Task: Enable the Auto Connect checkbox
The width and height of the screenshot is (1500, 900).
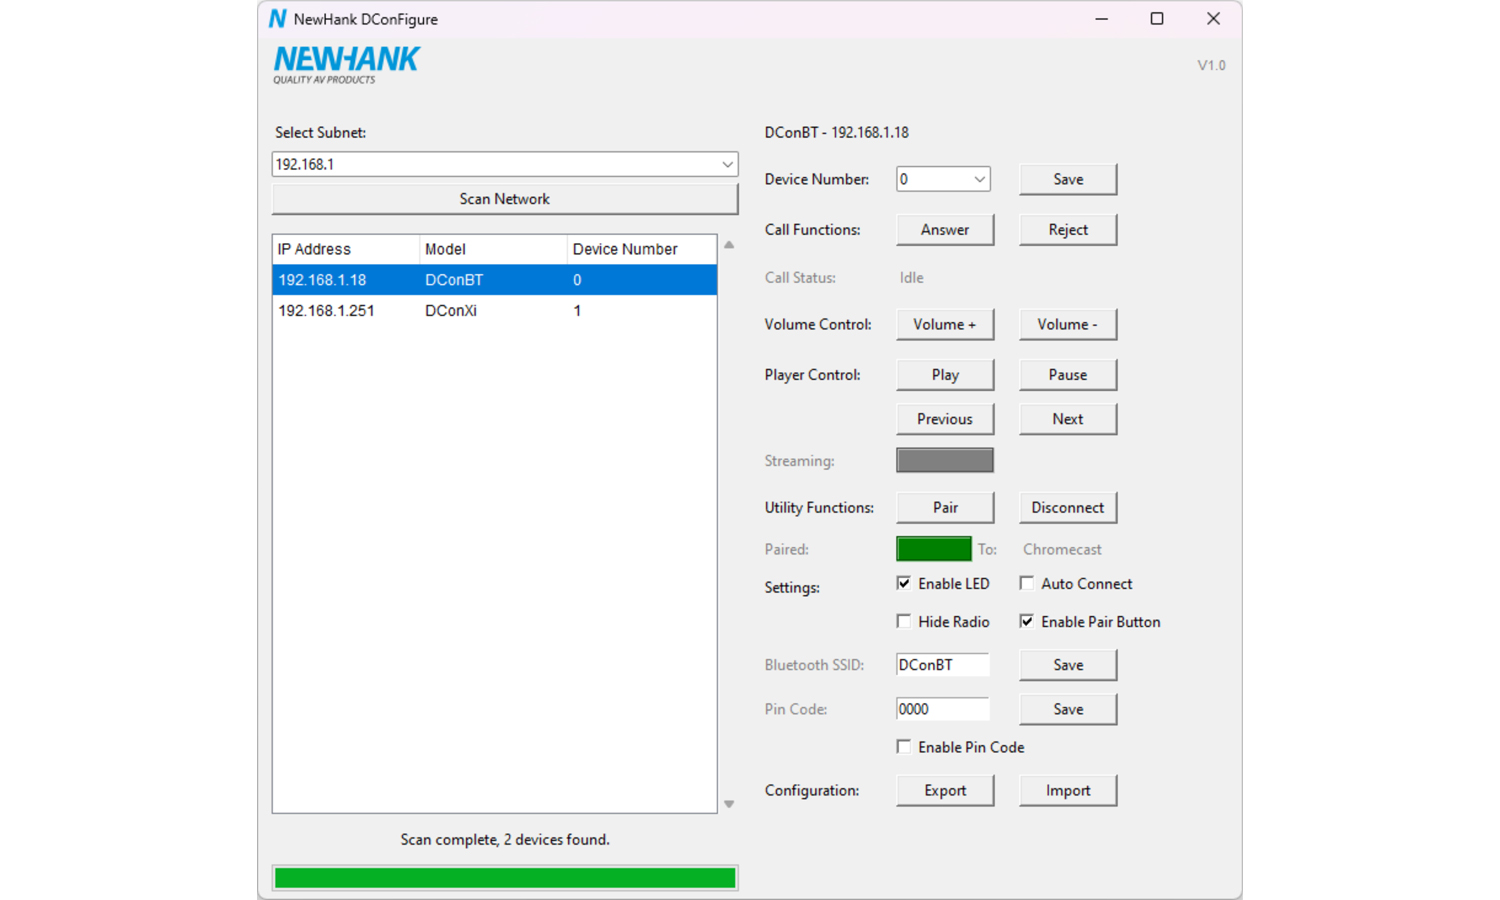Action: pos(1027,584)
